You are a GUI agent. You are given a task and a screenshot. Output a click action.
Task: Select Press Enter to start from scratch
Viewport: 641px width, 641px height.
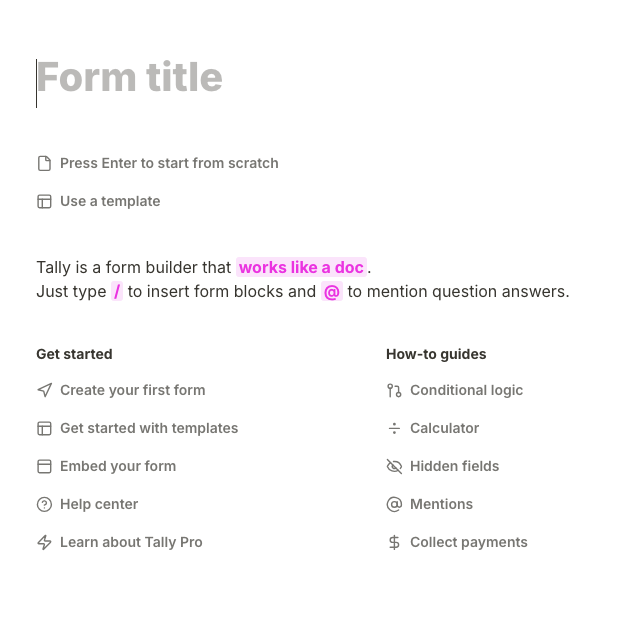169,163
